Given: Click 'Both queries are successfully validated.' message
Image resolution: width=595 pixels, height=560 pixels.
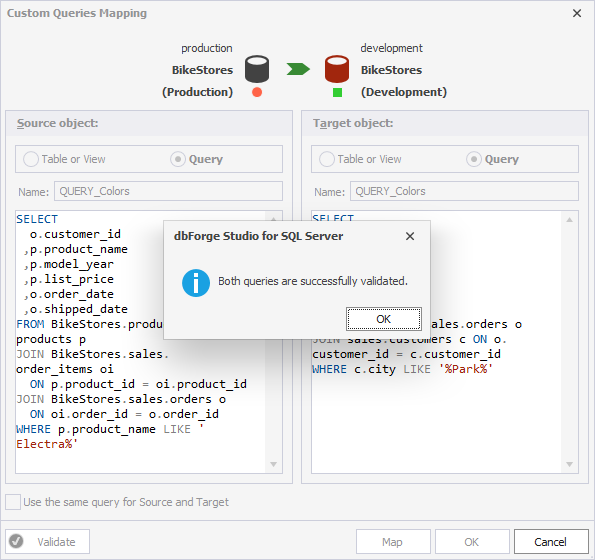Looking at the screenshot, I should (x=313, y=281).
